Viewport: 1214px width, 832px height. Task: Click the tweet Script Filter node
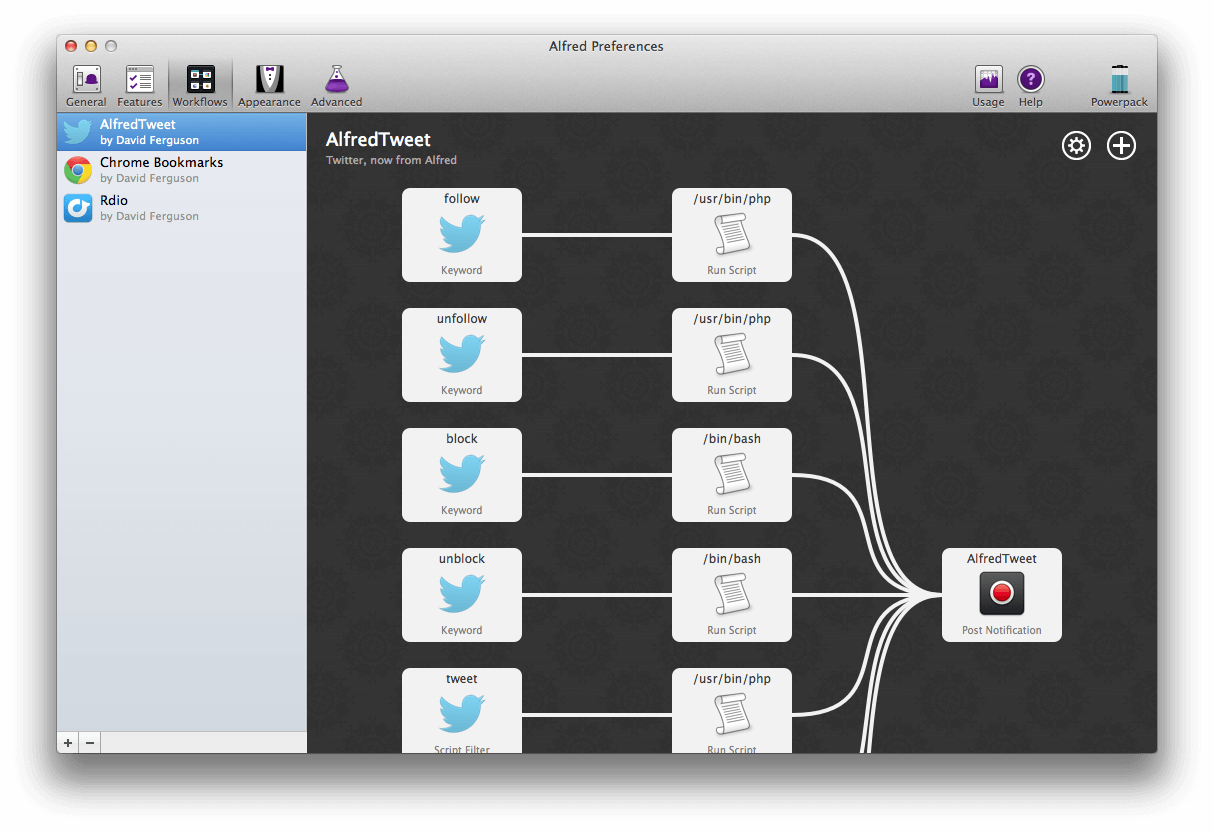(461, 710)
